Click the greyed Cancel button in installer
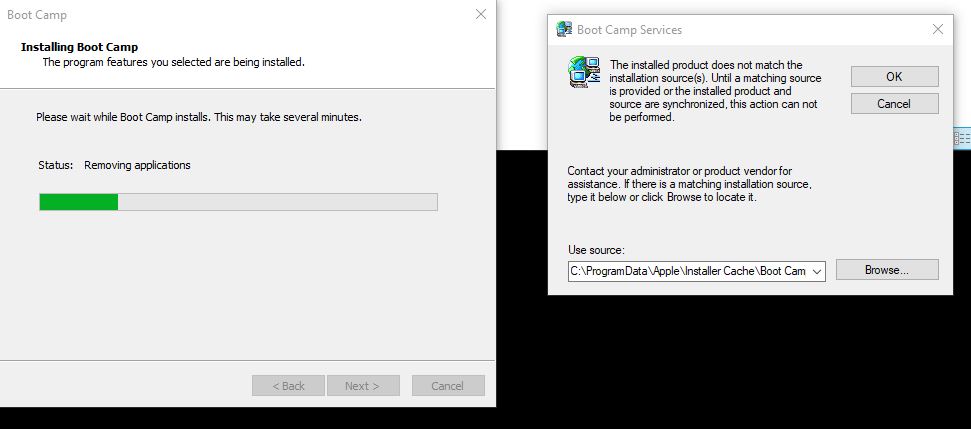Image resolution: width=971 pixels, height=429 pixels. (448, 386)
